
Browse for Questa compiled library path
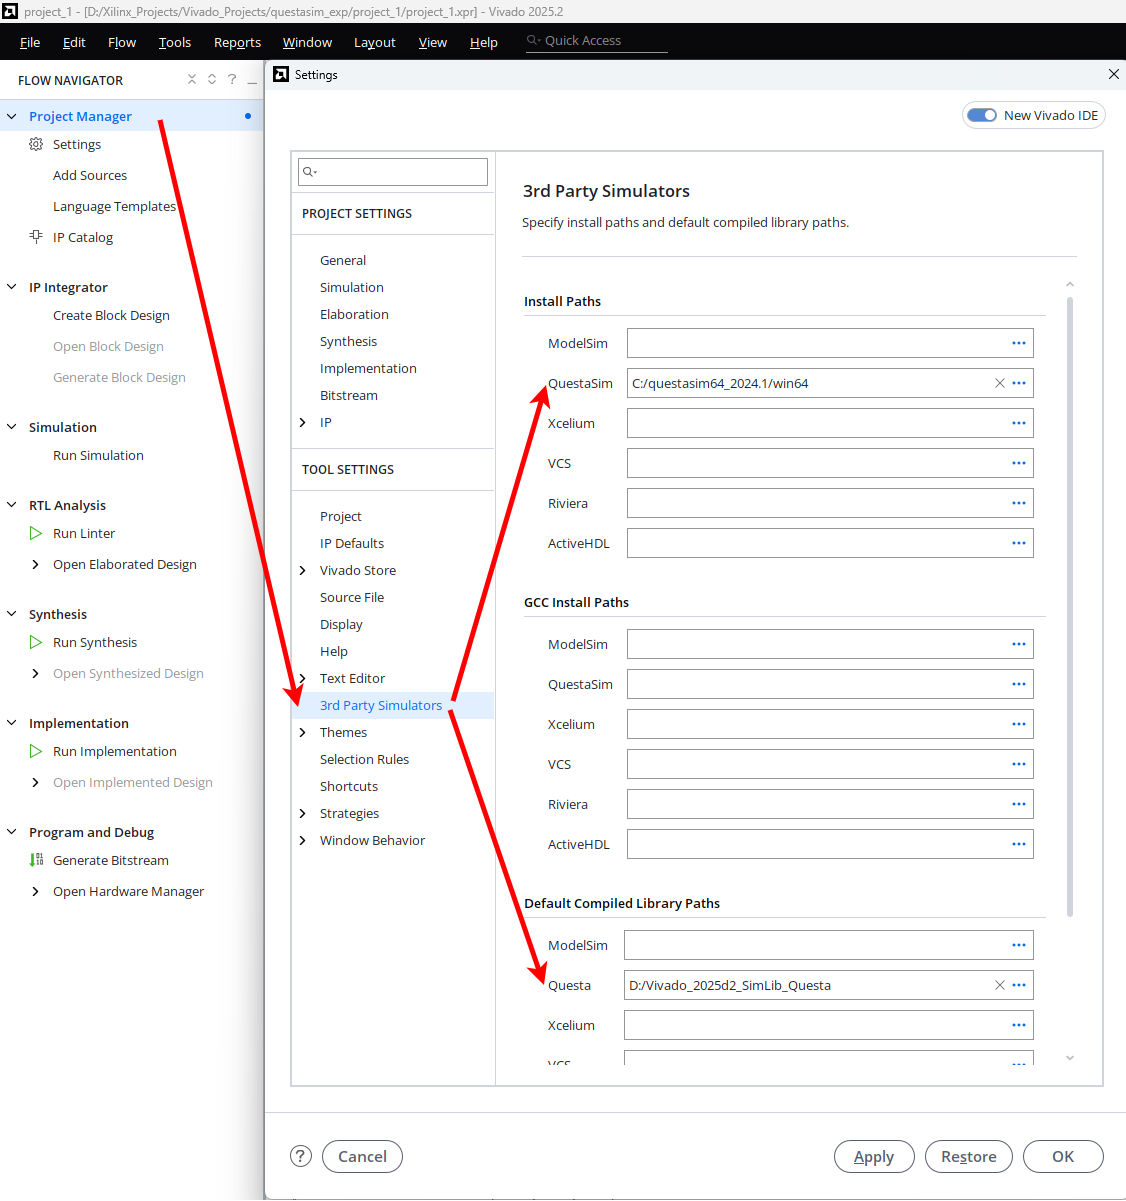click(1019, 985)
